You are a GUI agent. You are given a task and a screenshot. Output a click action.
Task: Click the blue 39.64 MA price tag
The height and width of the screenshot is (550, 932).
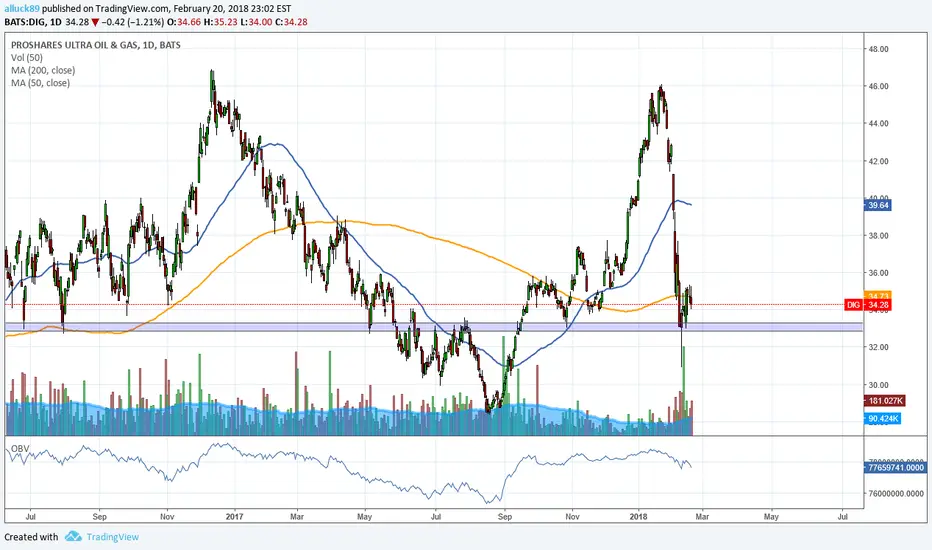click(879, 205)
